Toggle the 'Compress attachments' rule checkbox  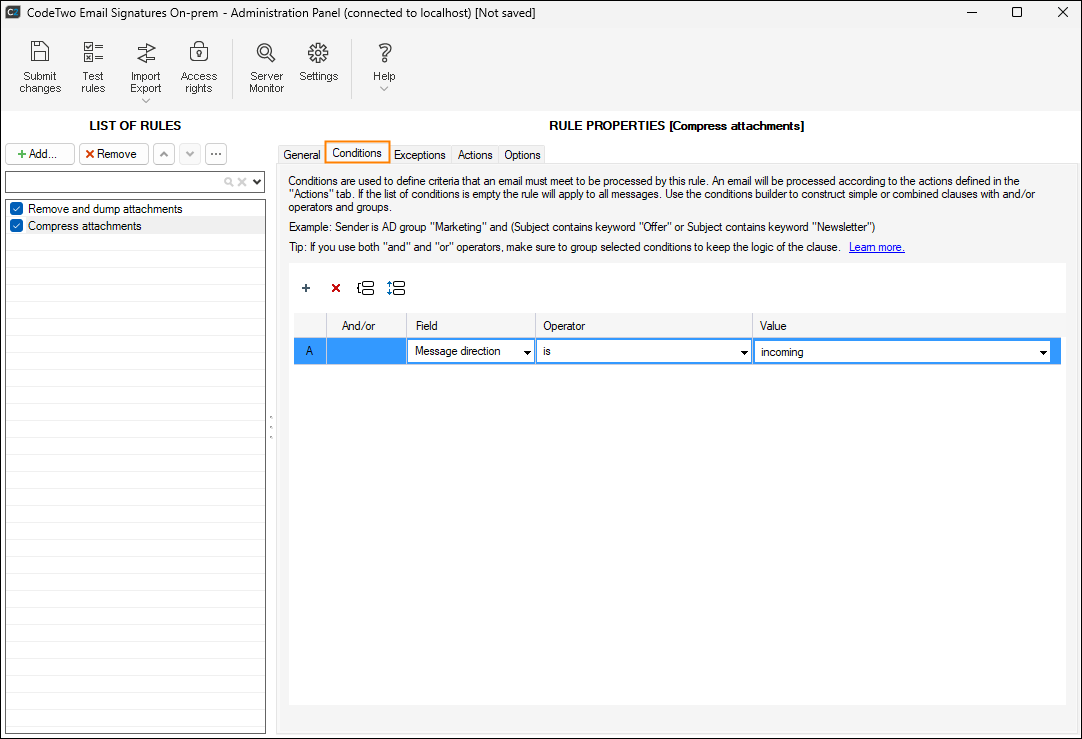[16, 226]
